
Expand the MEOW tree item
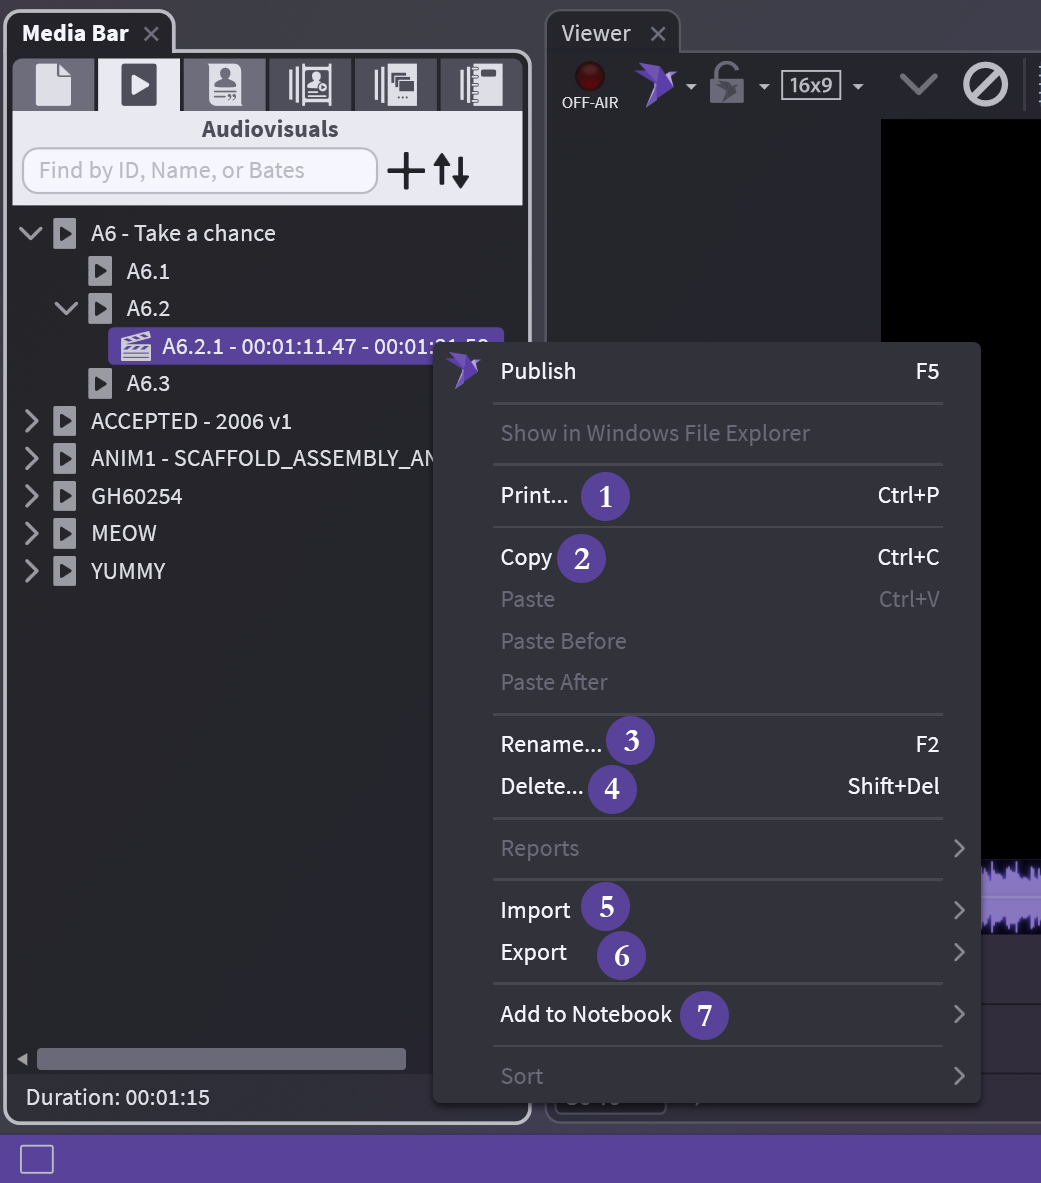tap(31, 534)
